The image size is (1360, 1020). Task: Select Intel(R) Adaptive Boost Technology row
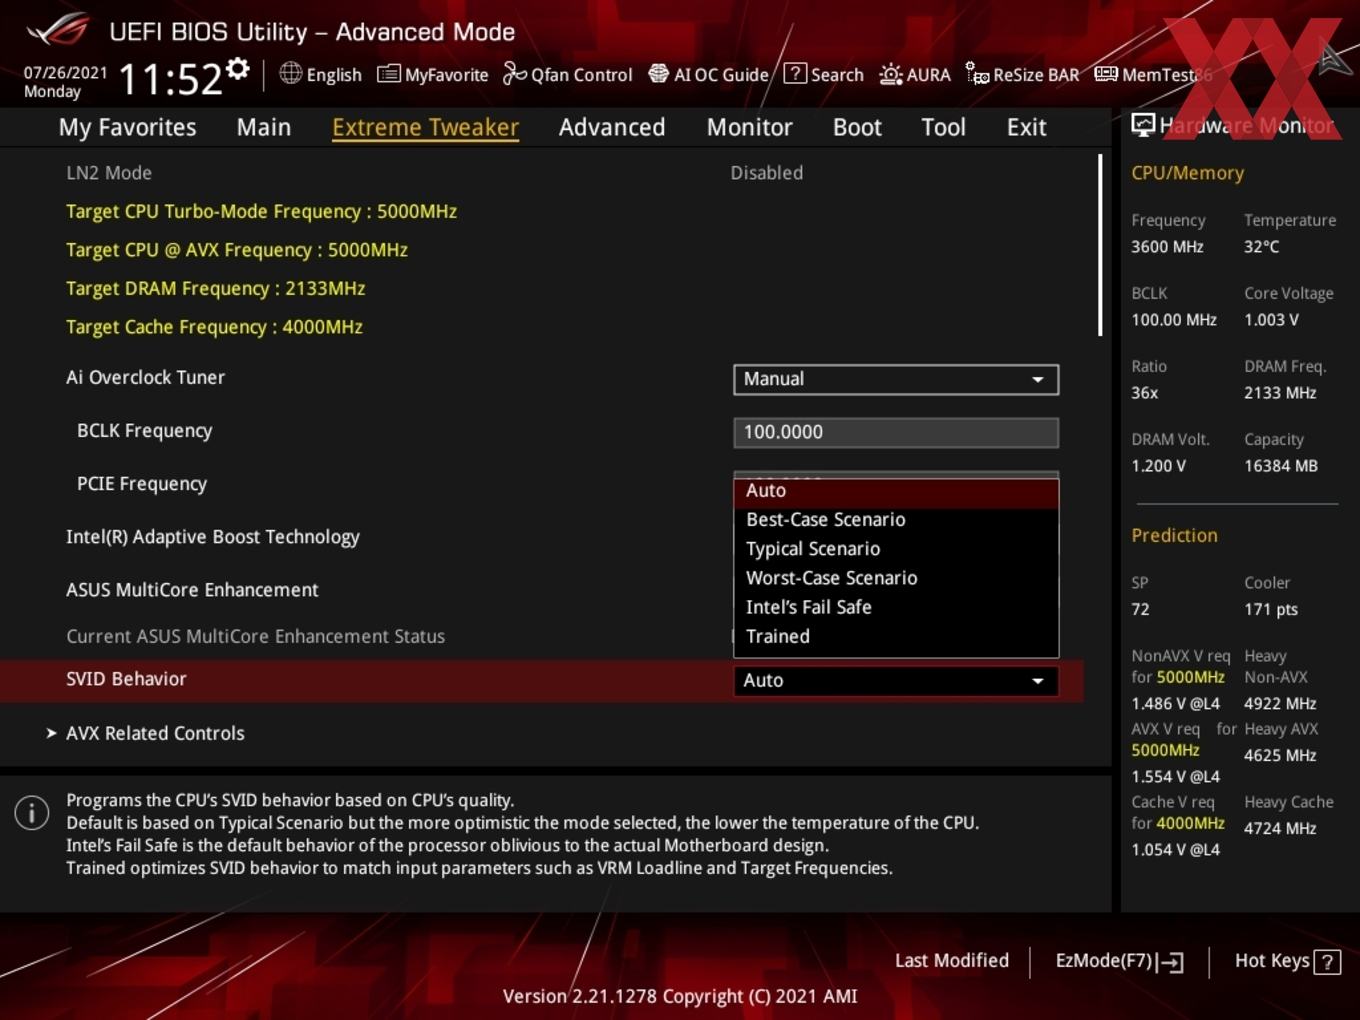click(x=213, y=537)
